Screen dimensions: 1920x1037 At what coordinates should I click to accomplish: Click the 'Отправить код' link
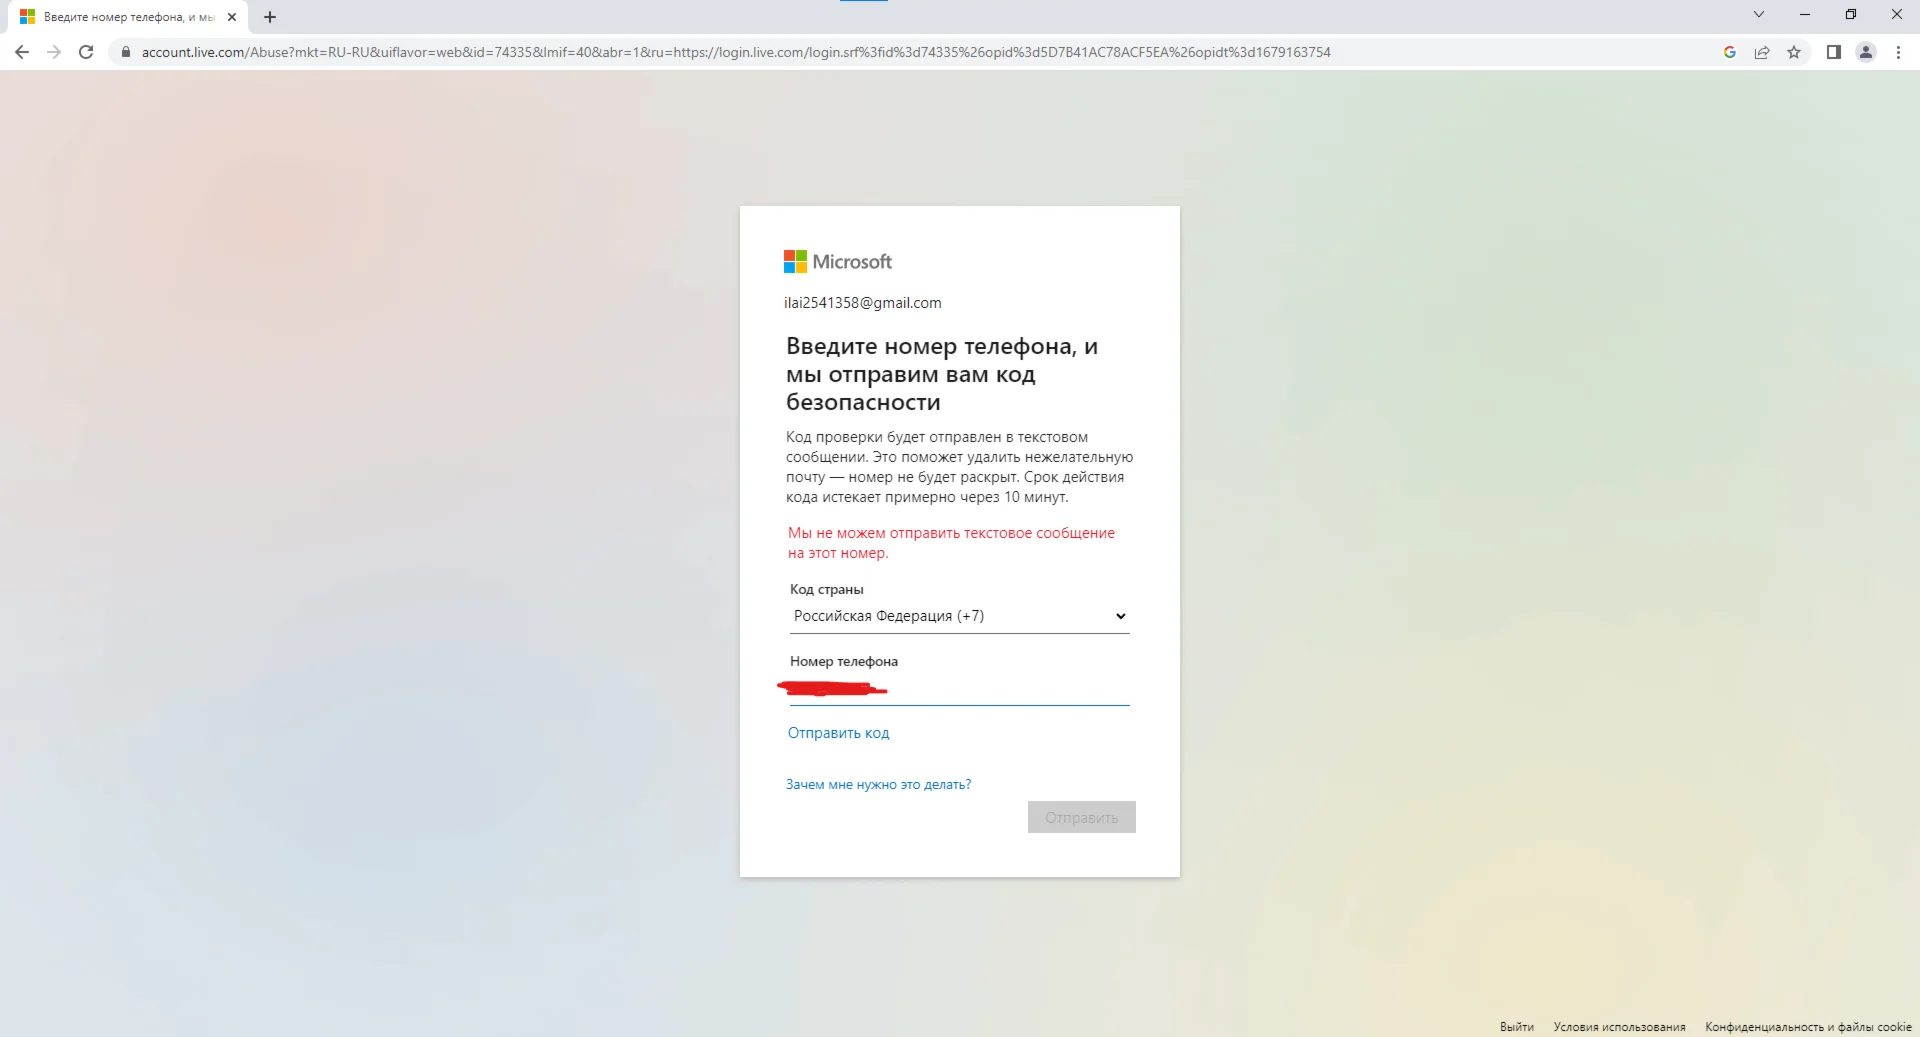838,733
